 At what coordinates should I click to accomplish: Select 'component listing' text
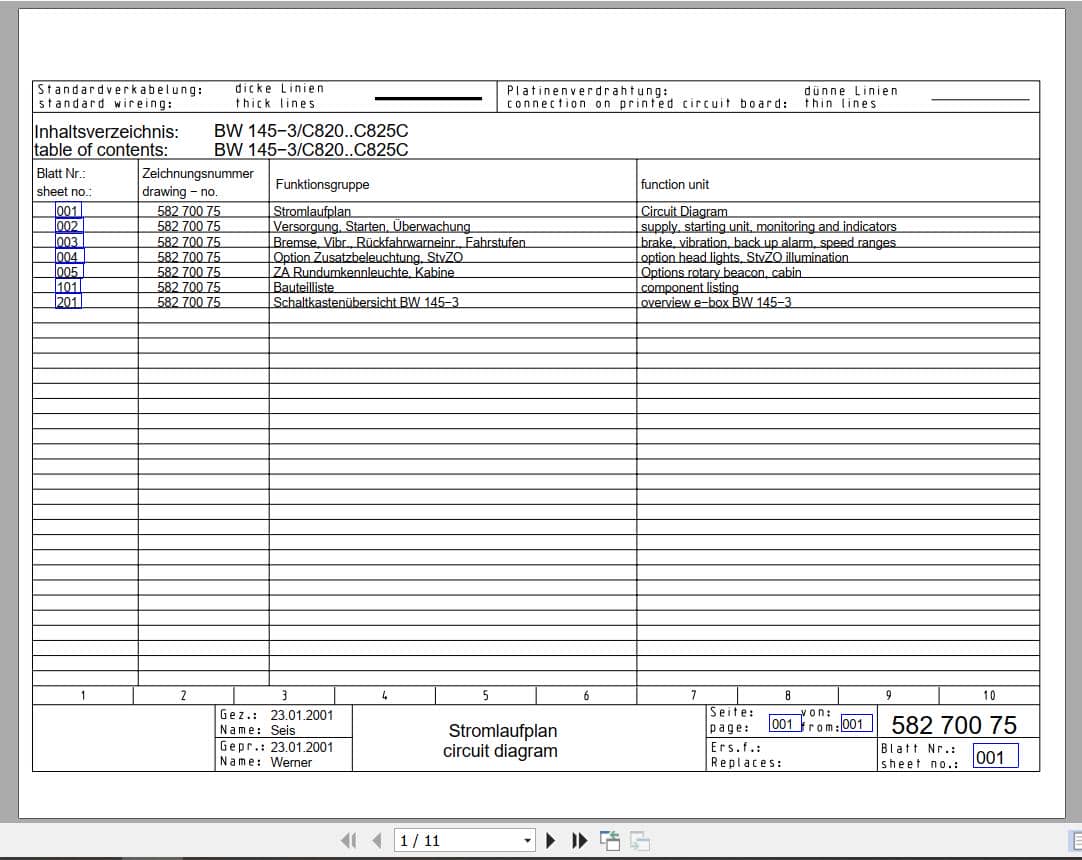pyautogui.click(x=689, y=287)
